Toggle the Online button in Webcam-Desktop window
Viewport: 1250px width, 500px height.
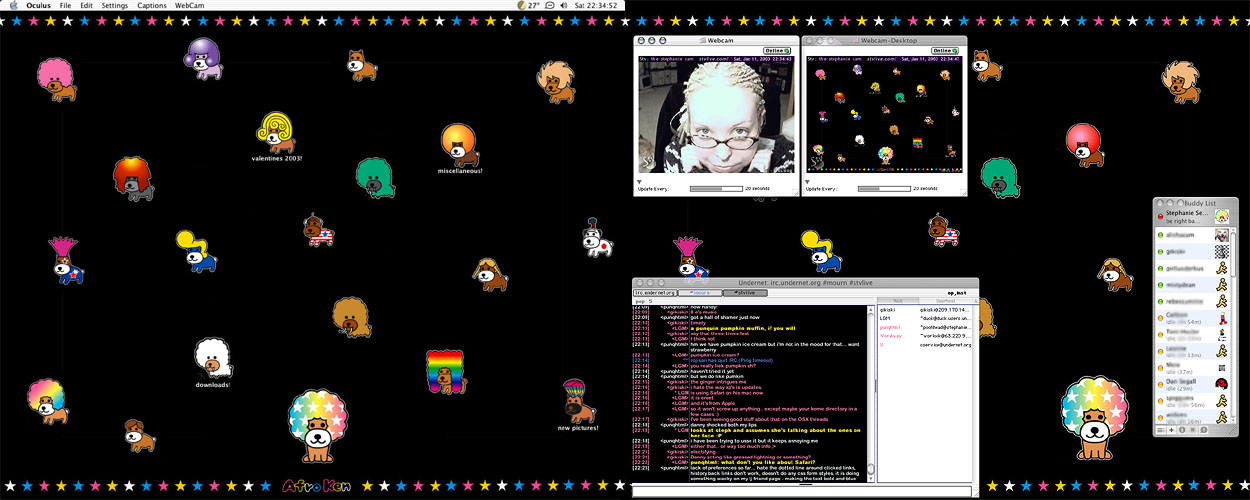point(945,50)
